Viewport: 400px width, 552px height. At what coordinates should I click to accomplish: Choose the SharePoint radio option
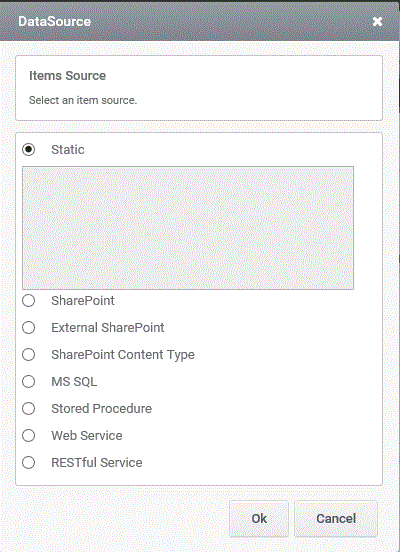coord(29,301)
